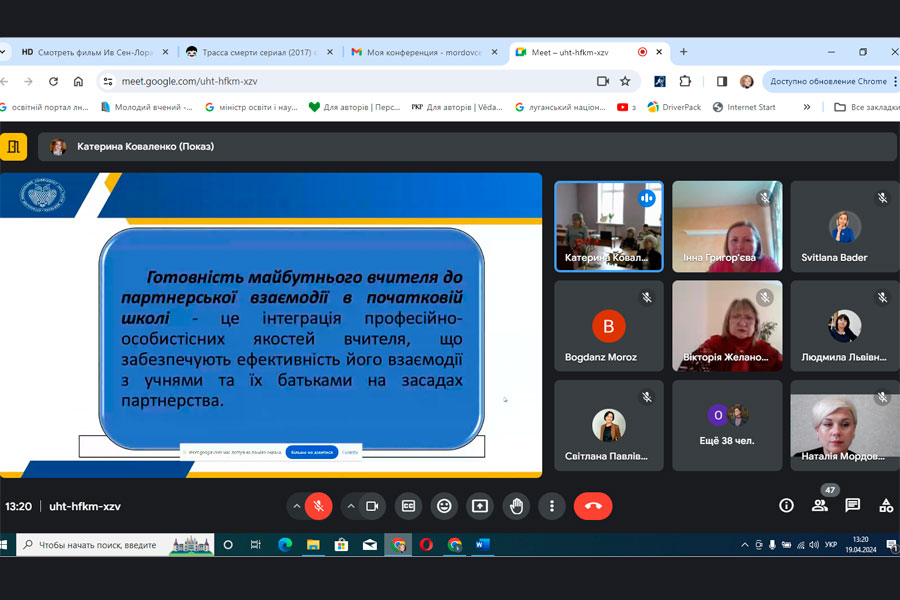Select Інна Григор'єва video tile
The image size is (900, 600).
pyautogui.click(x=727, y=226)
